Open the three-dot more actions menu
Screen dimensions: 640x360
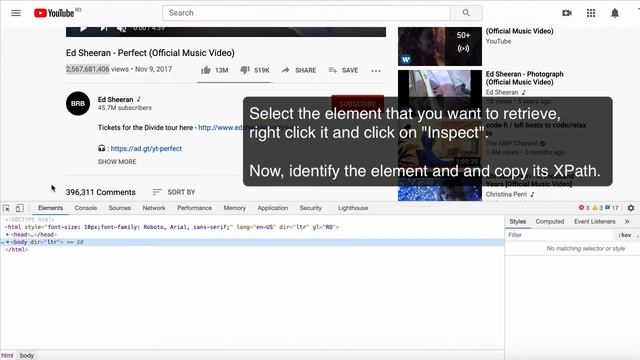tap(376, 71)
